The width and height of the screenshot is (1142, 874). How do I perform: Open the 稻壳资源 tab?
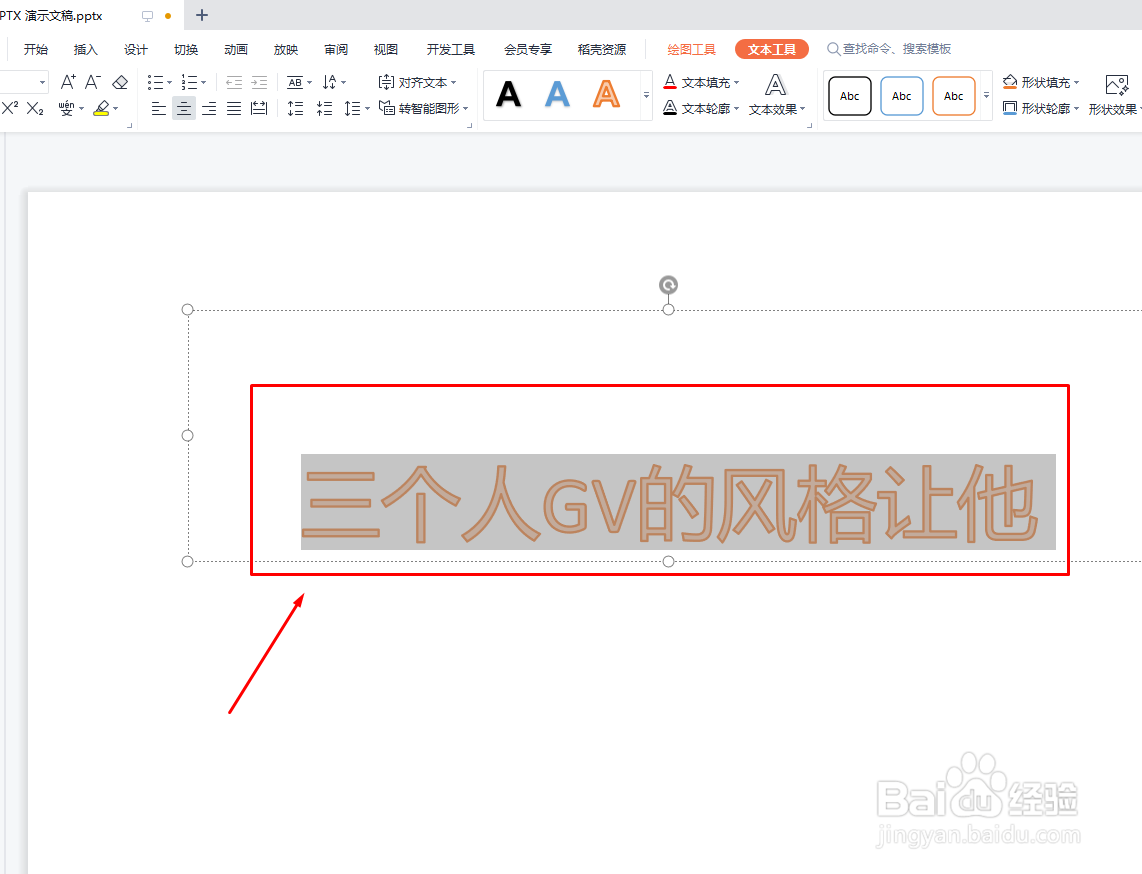[x=602, y=50]
